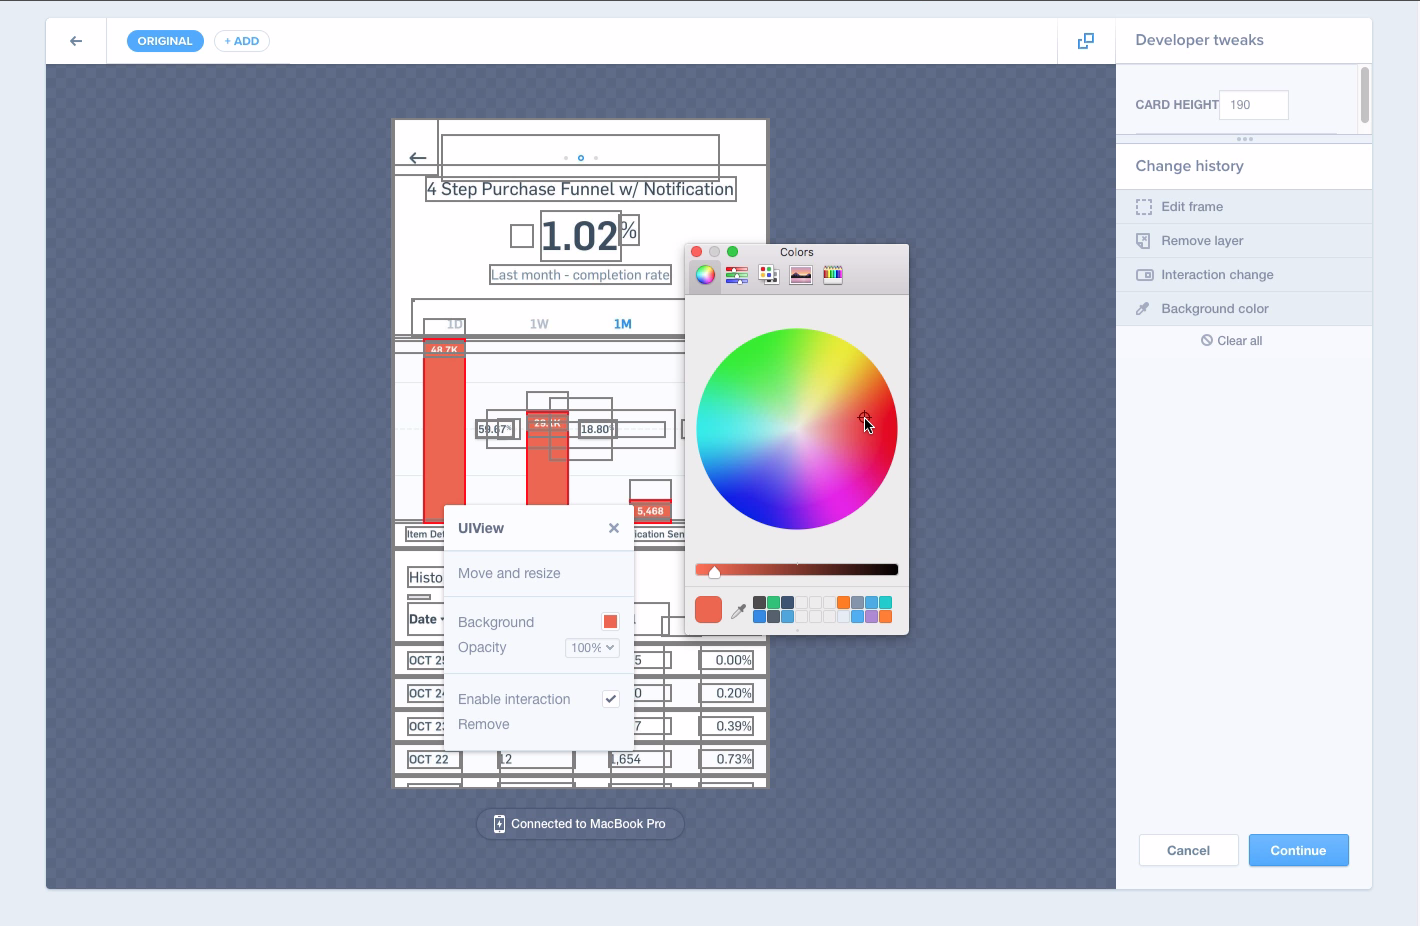This screenshot has height=926, width=1420.
Task: Close the UIView popup panel
Action: (614, 528)
